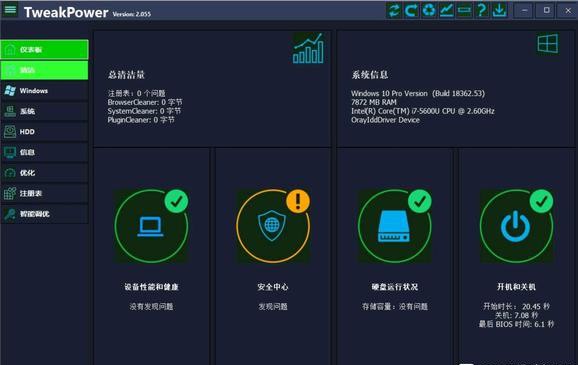Click the download arrow toolbar icon

click(x=499, y=10)
